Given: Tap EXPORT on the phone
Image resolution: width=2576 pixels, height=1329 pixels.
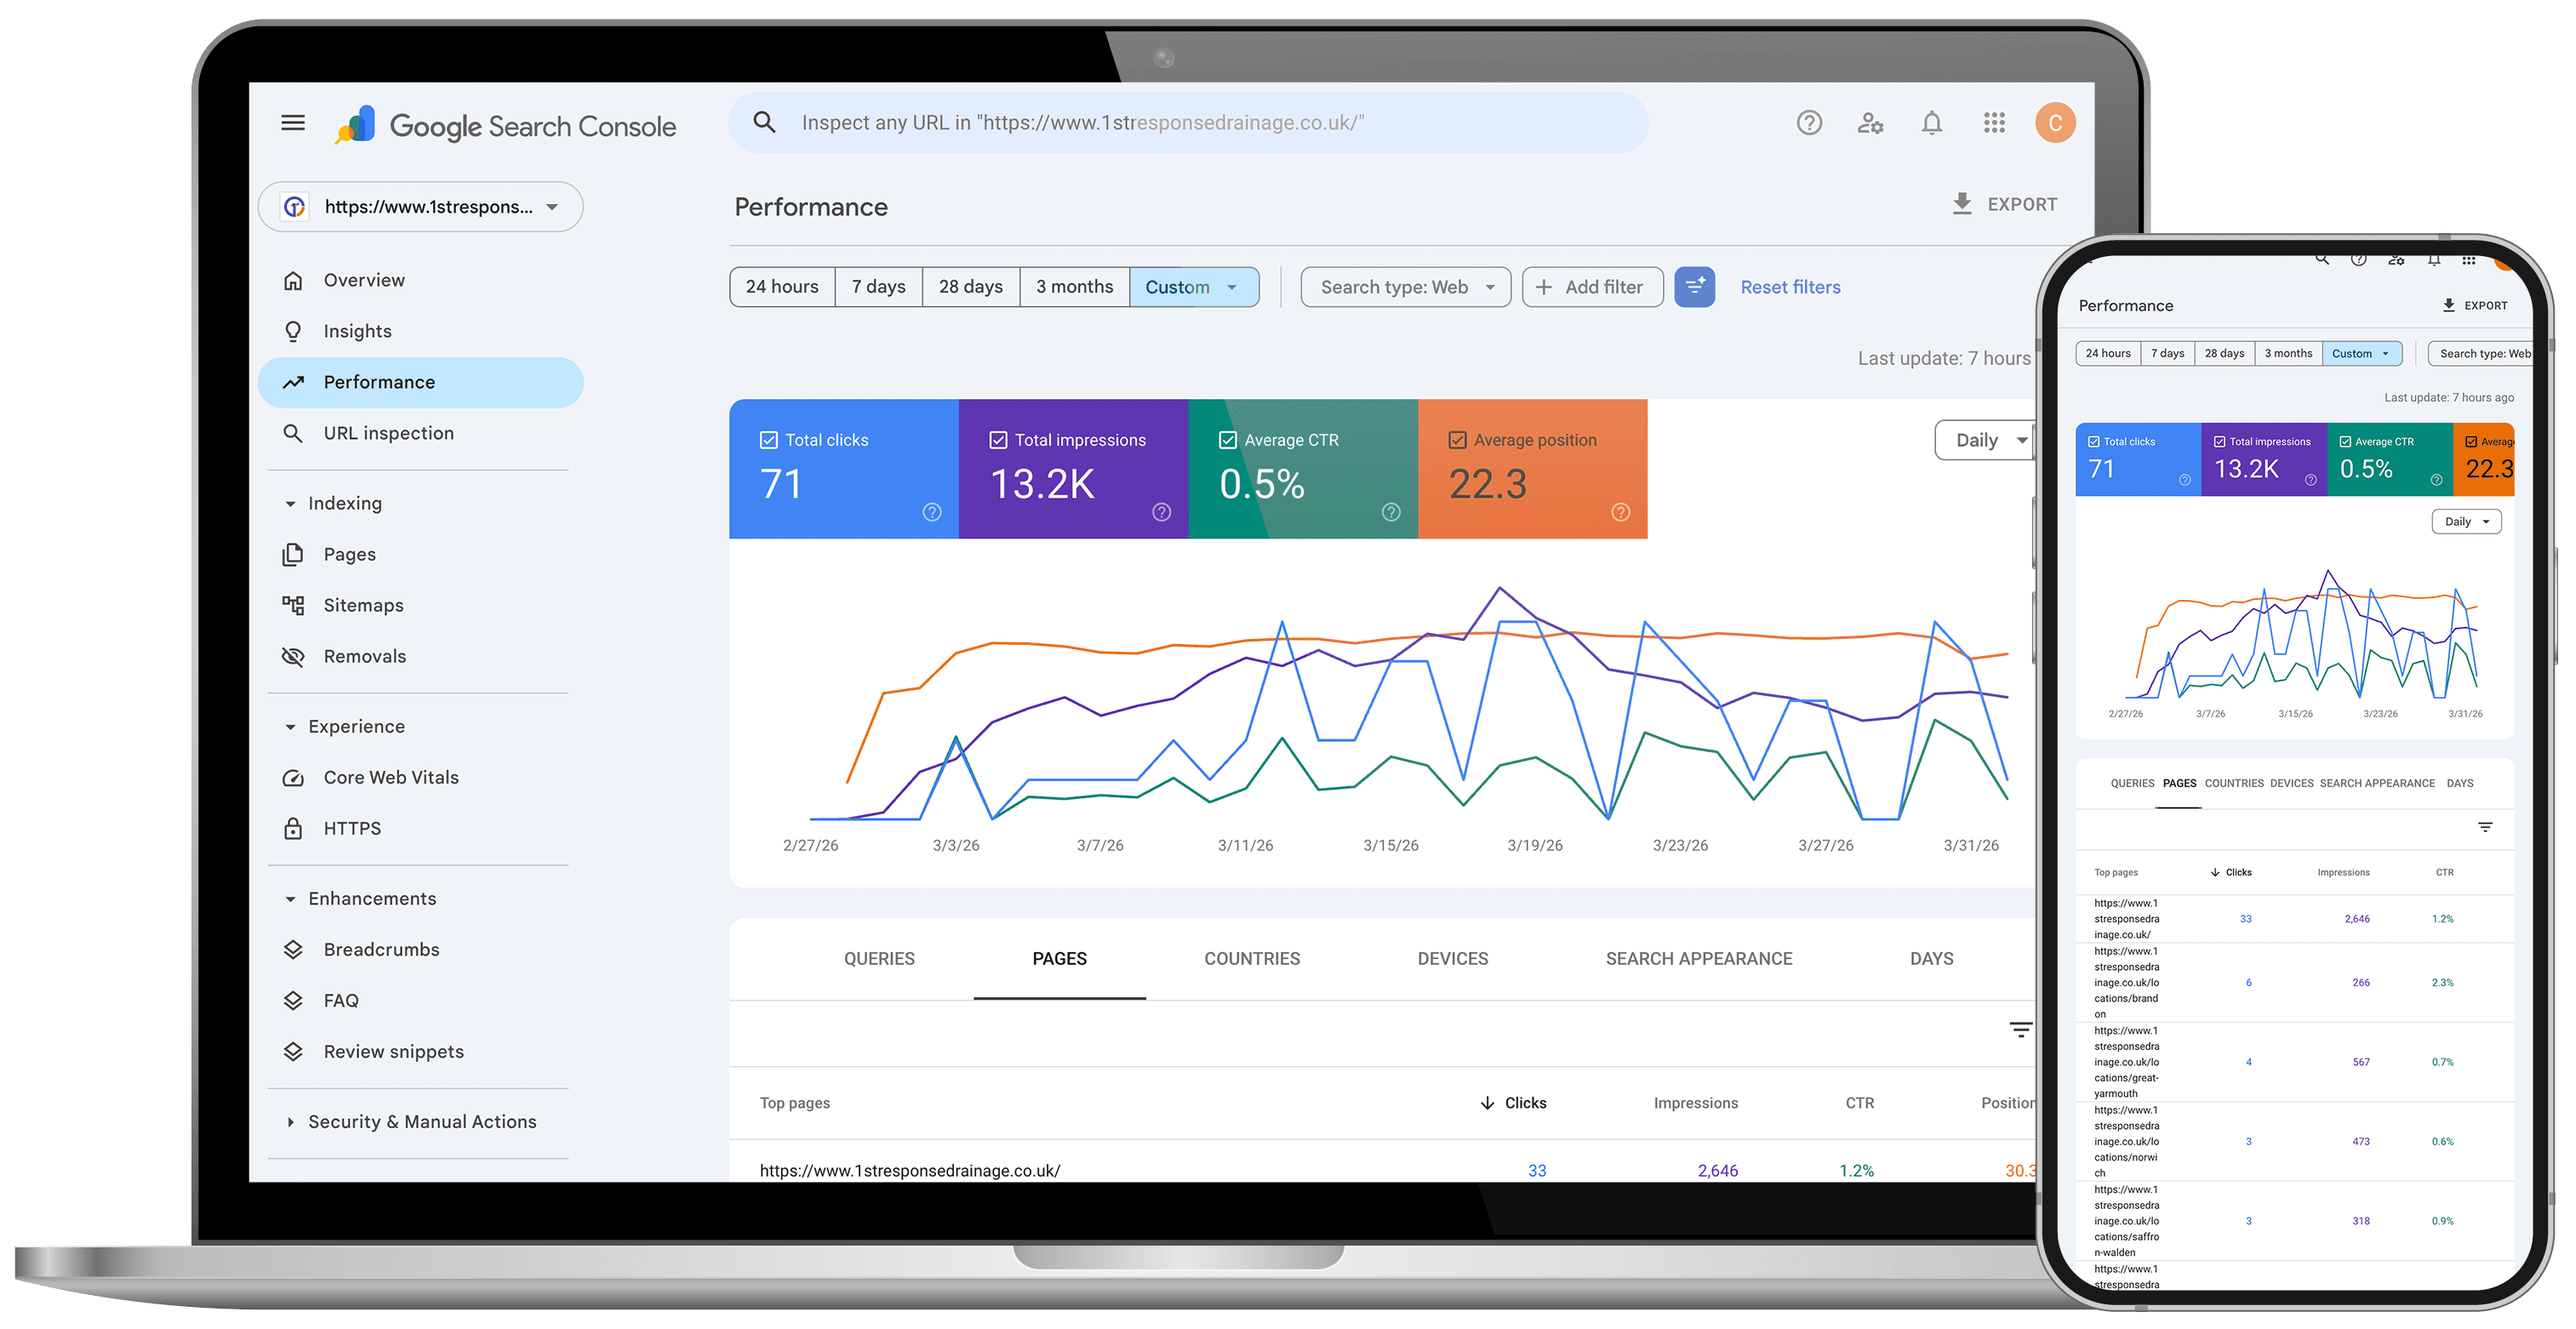Looking at the screenshot, I should 2475,305.
